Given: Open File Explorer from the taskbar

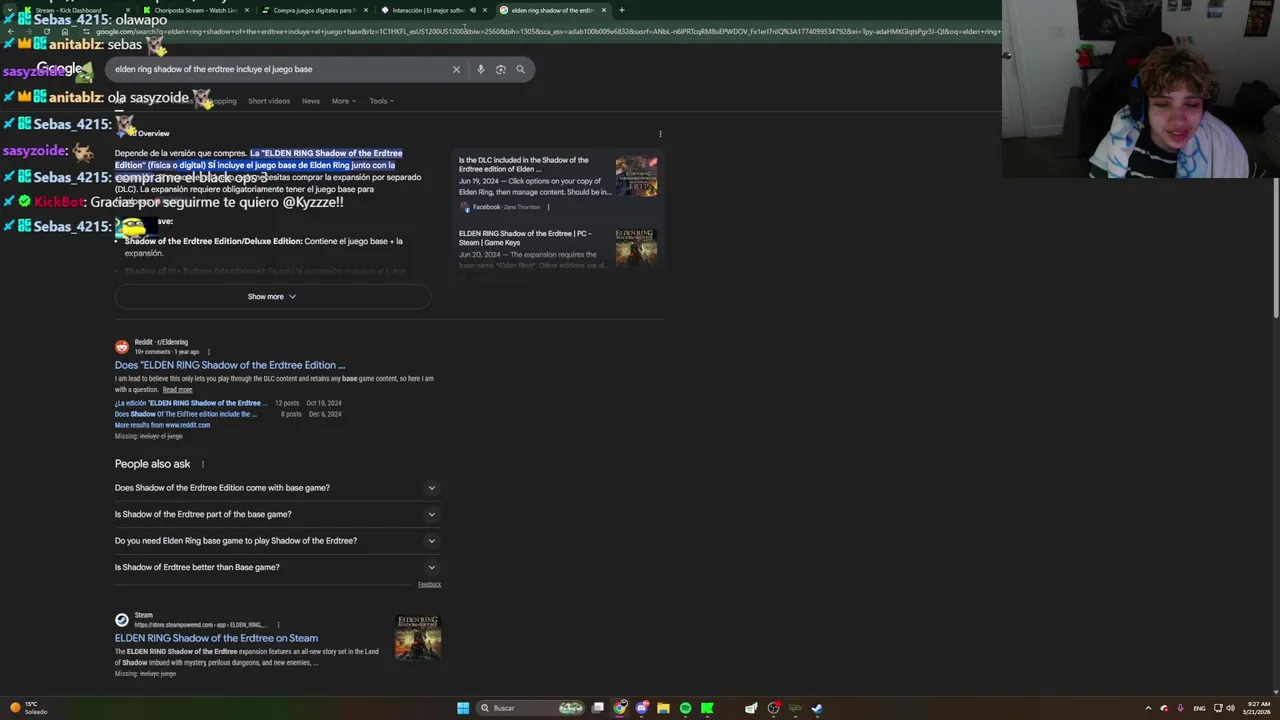Looking at the screenshot, I should (x=663, y=708).
